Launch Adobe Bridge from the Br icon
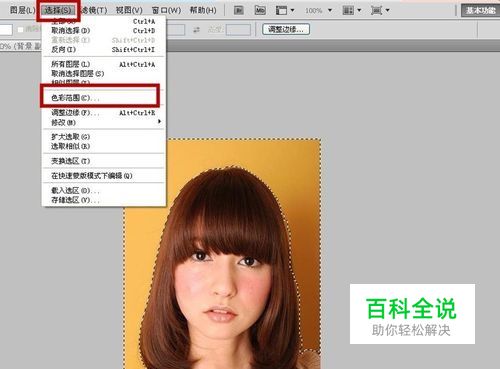 tap(238, 10)
